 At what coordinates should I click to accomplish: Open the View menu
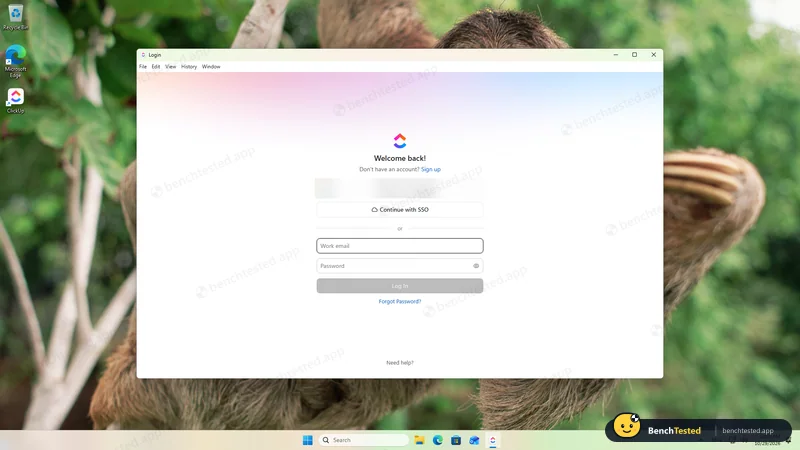170,67
